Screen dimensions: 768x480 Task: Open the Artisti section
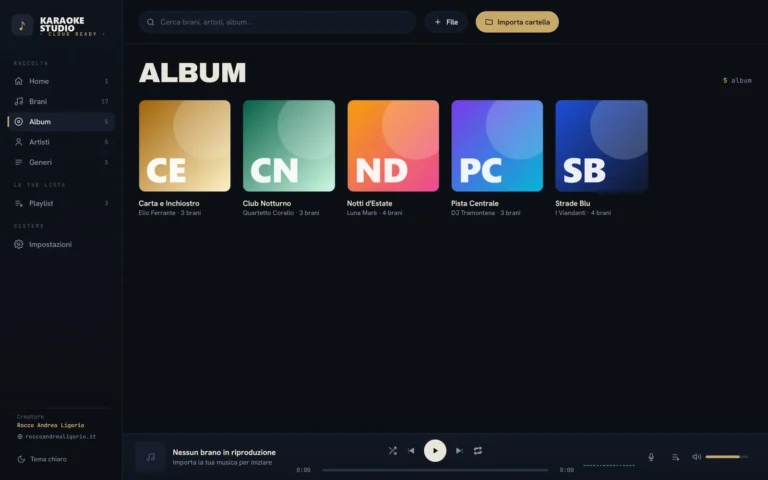61,142
